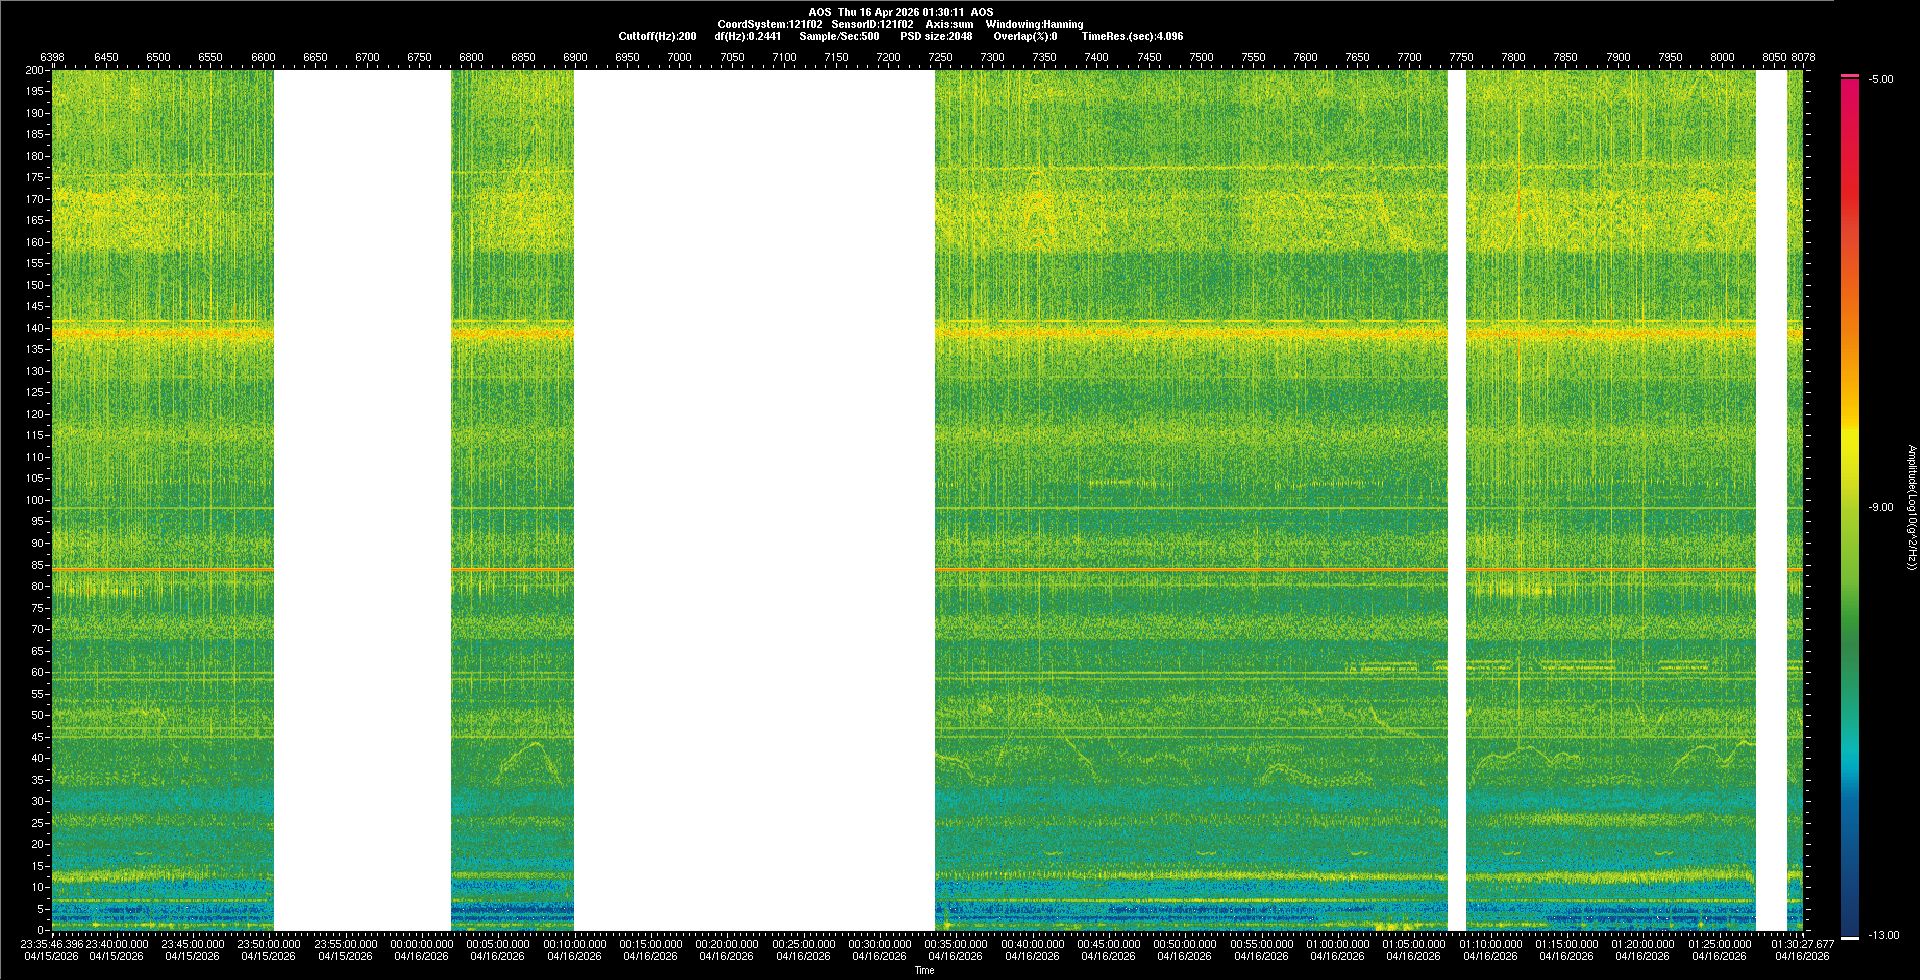The image size is (1920, 980).
Task: Click the -5.00 label on the color scale
Action: pyautogui.click(x=1881, y=80)
